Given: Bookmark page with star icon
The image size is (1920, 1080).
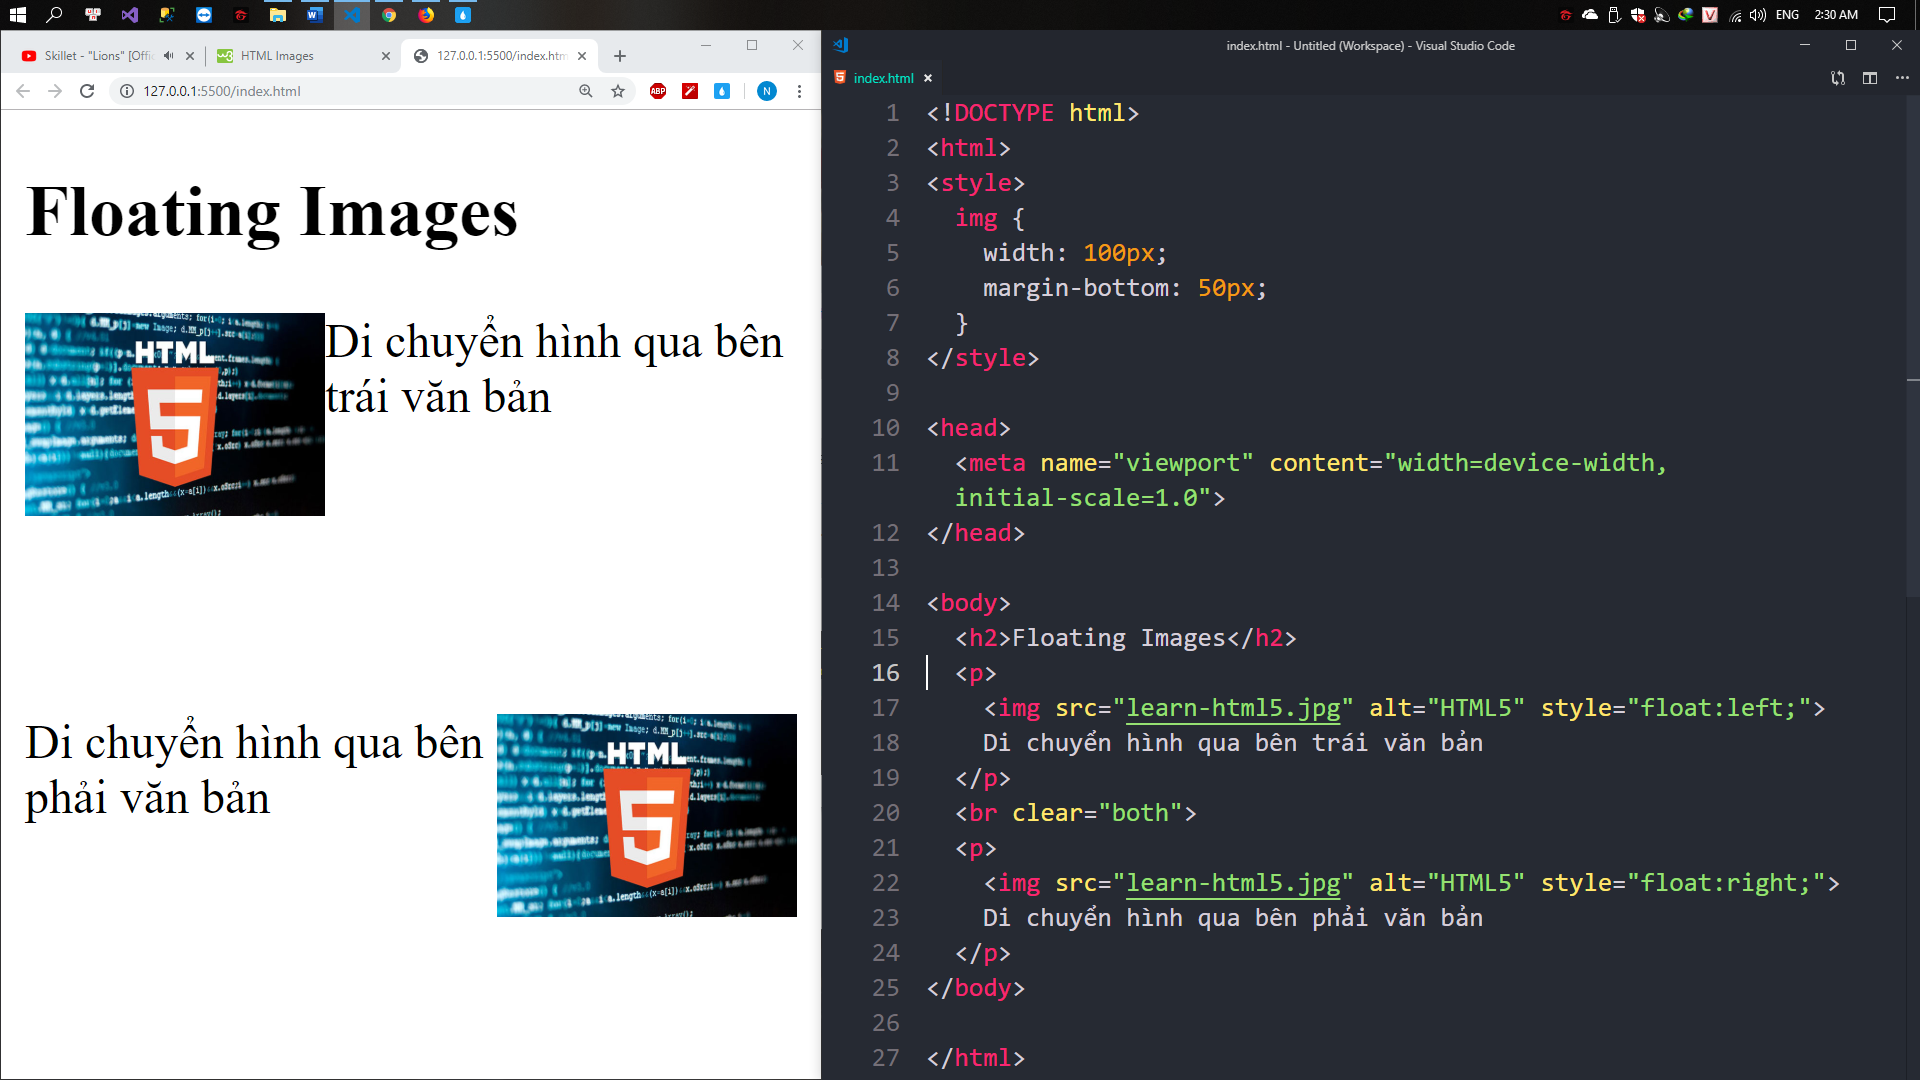Looking at the screenshot, I should [x=618, y=91].
